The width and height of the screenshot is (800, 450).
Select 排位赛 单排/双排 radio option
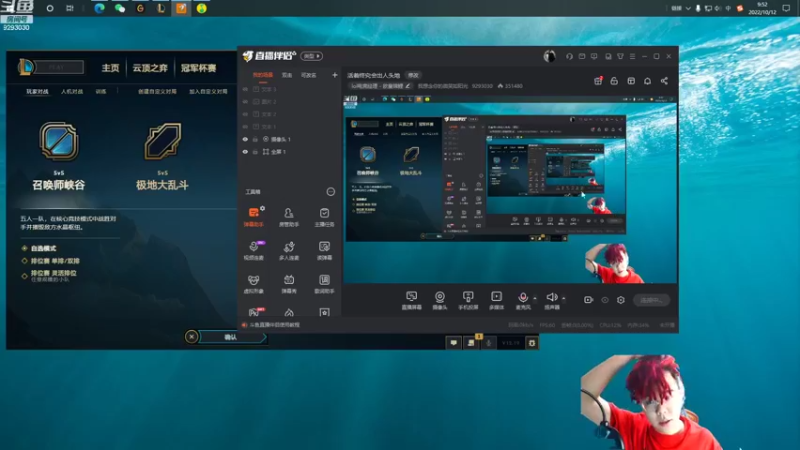[50, 261]
